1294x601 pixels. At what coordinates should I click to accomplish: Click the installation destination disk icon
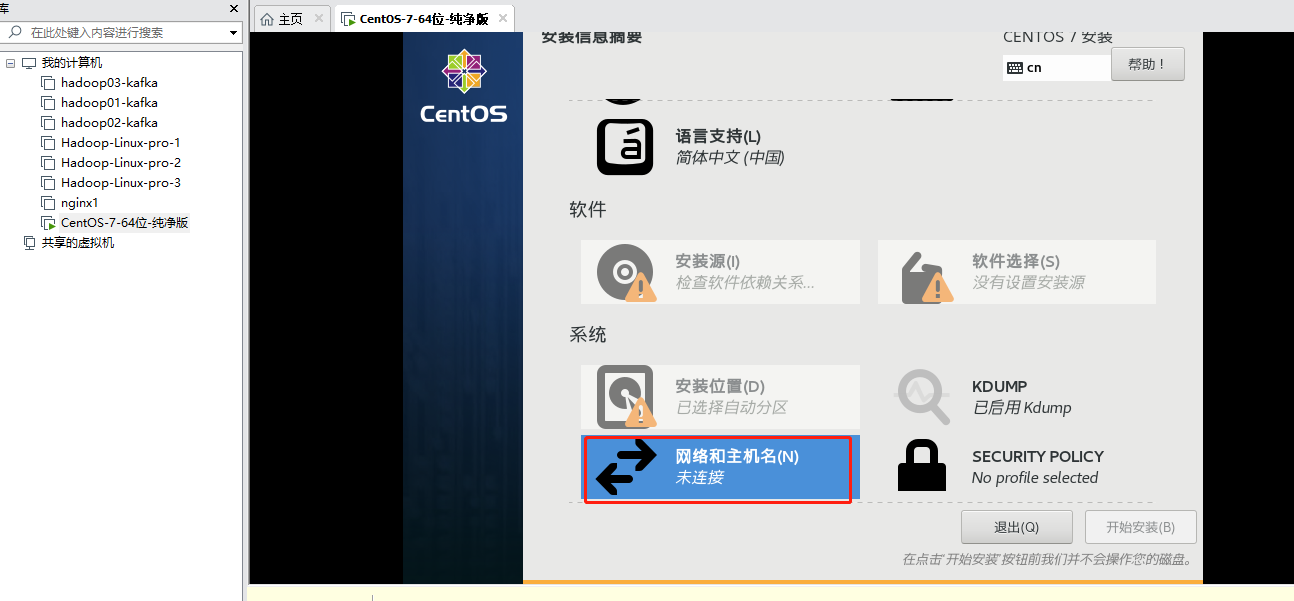626,397
